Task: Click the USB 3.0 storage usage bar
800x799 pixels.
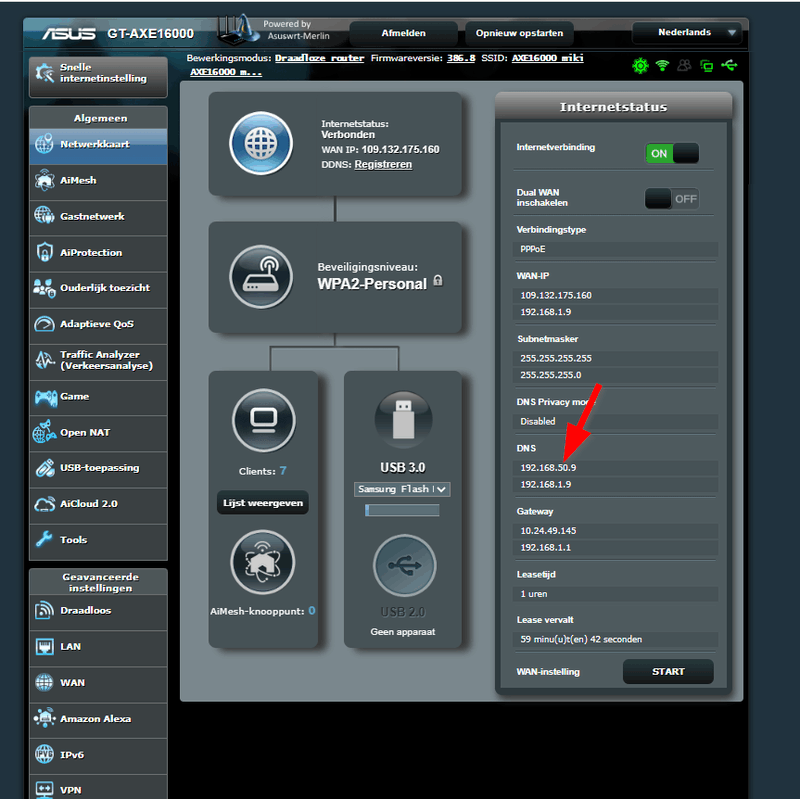Action: 402,510
